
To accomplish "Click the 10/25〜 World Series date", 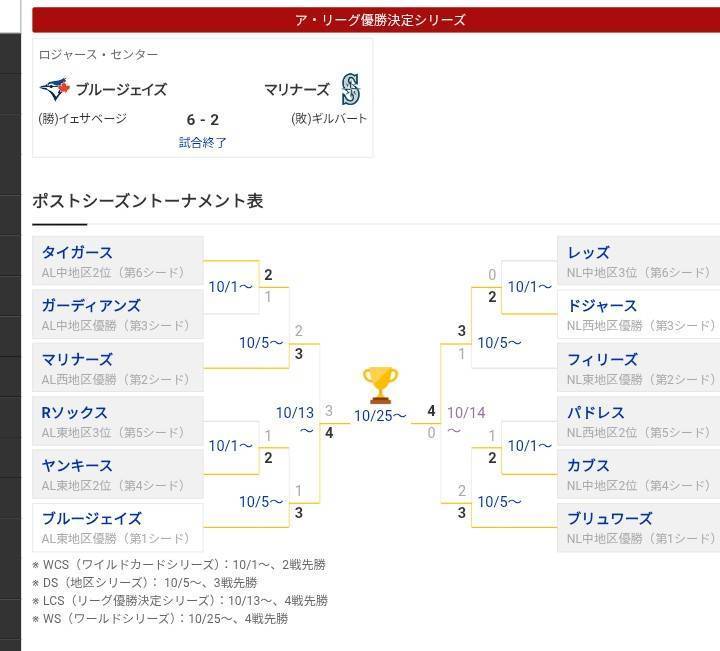I will click(380, 416).
